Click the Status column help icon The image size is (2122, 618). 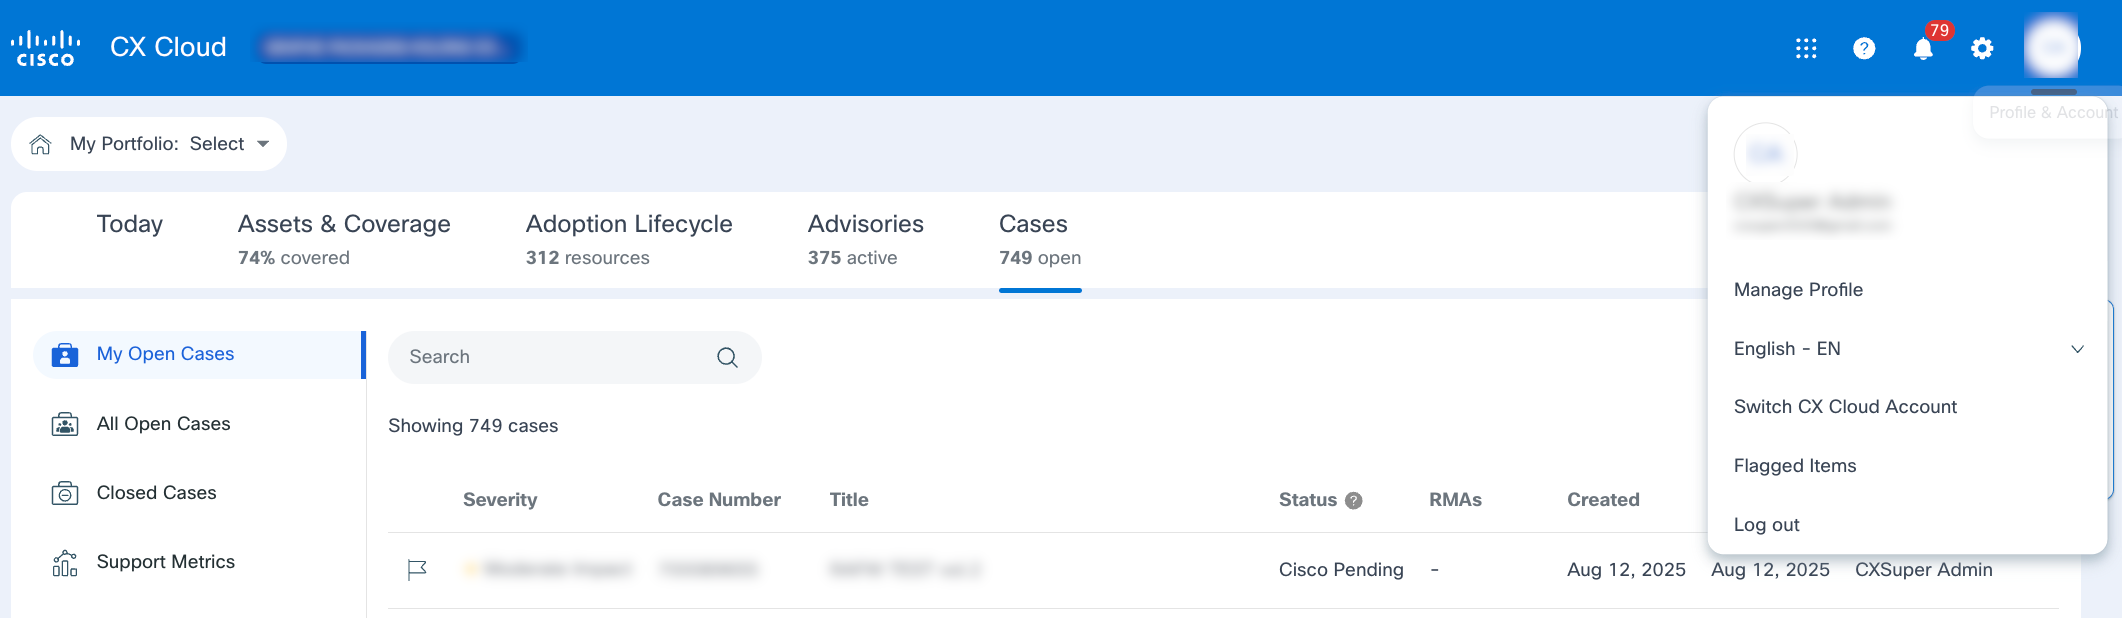[1353, 500]
